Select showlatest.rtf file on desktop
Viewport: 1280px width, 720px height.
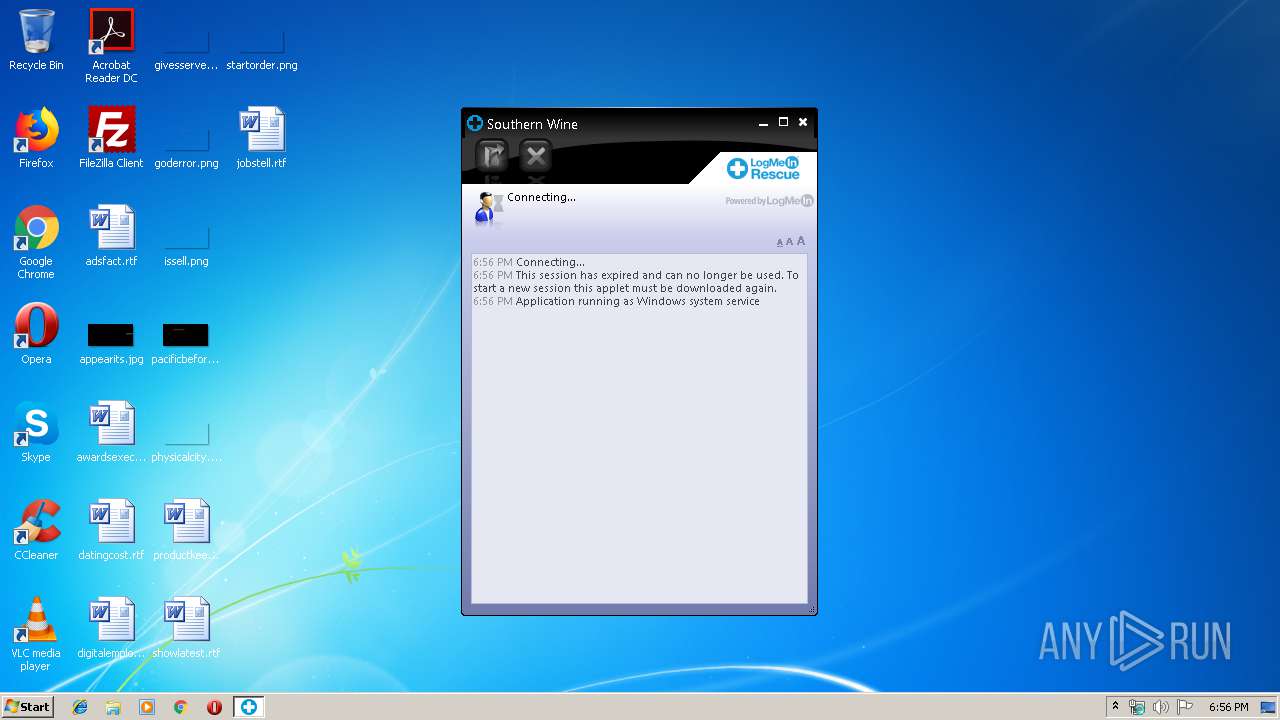point(186,628)
